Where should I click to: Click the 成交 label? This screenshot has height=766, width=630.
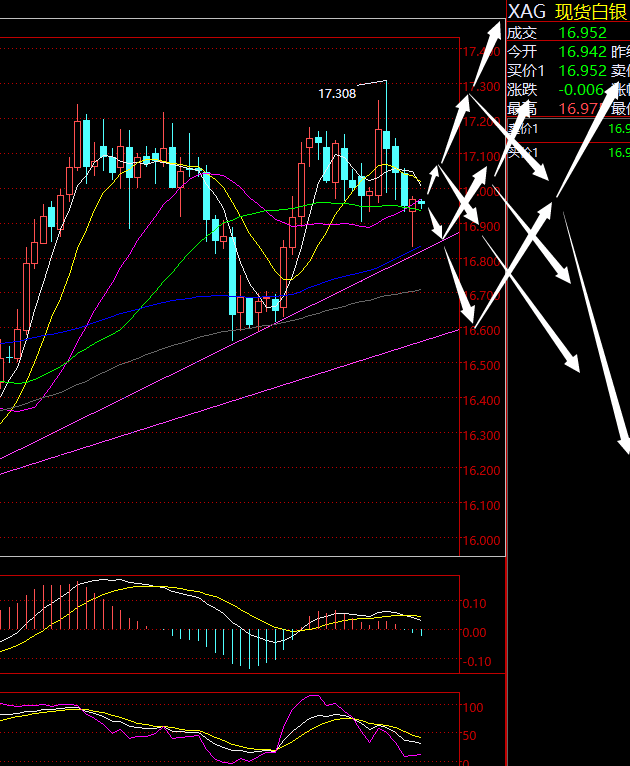[x=522, y=33]
